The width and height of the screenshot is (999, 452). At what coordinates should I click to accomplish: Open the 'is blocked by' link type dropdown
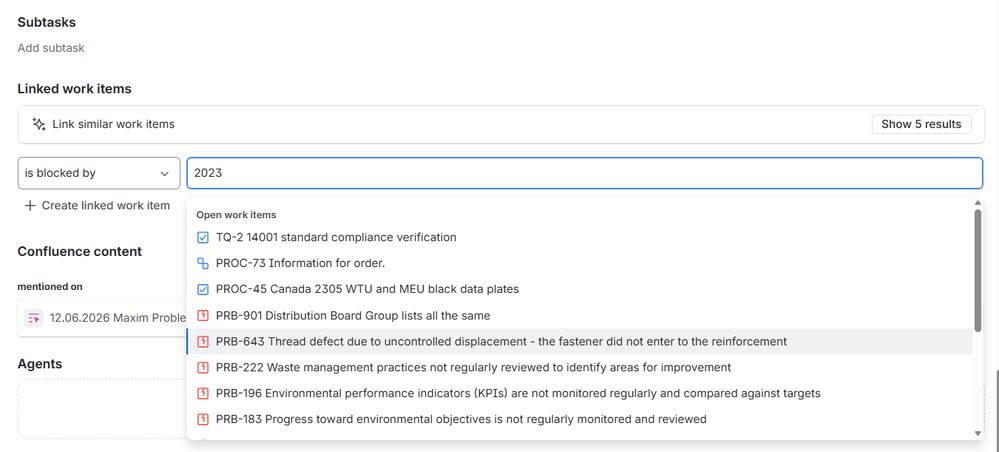pos(99,173)
